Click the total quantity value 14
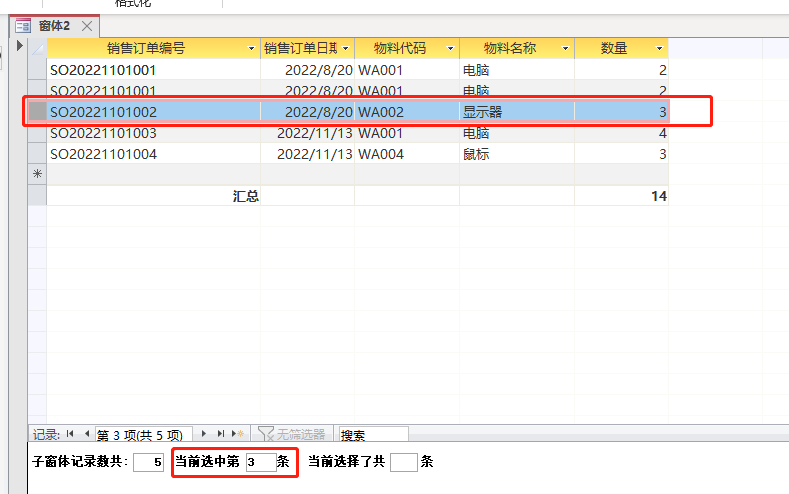The width and height of the screenshot is (789, 494). [659, 196]
